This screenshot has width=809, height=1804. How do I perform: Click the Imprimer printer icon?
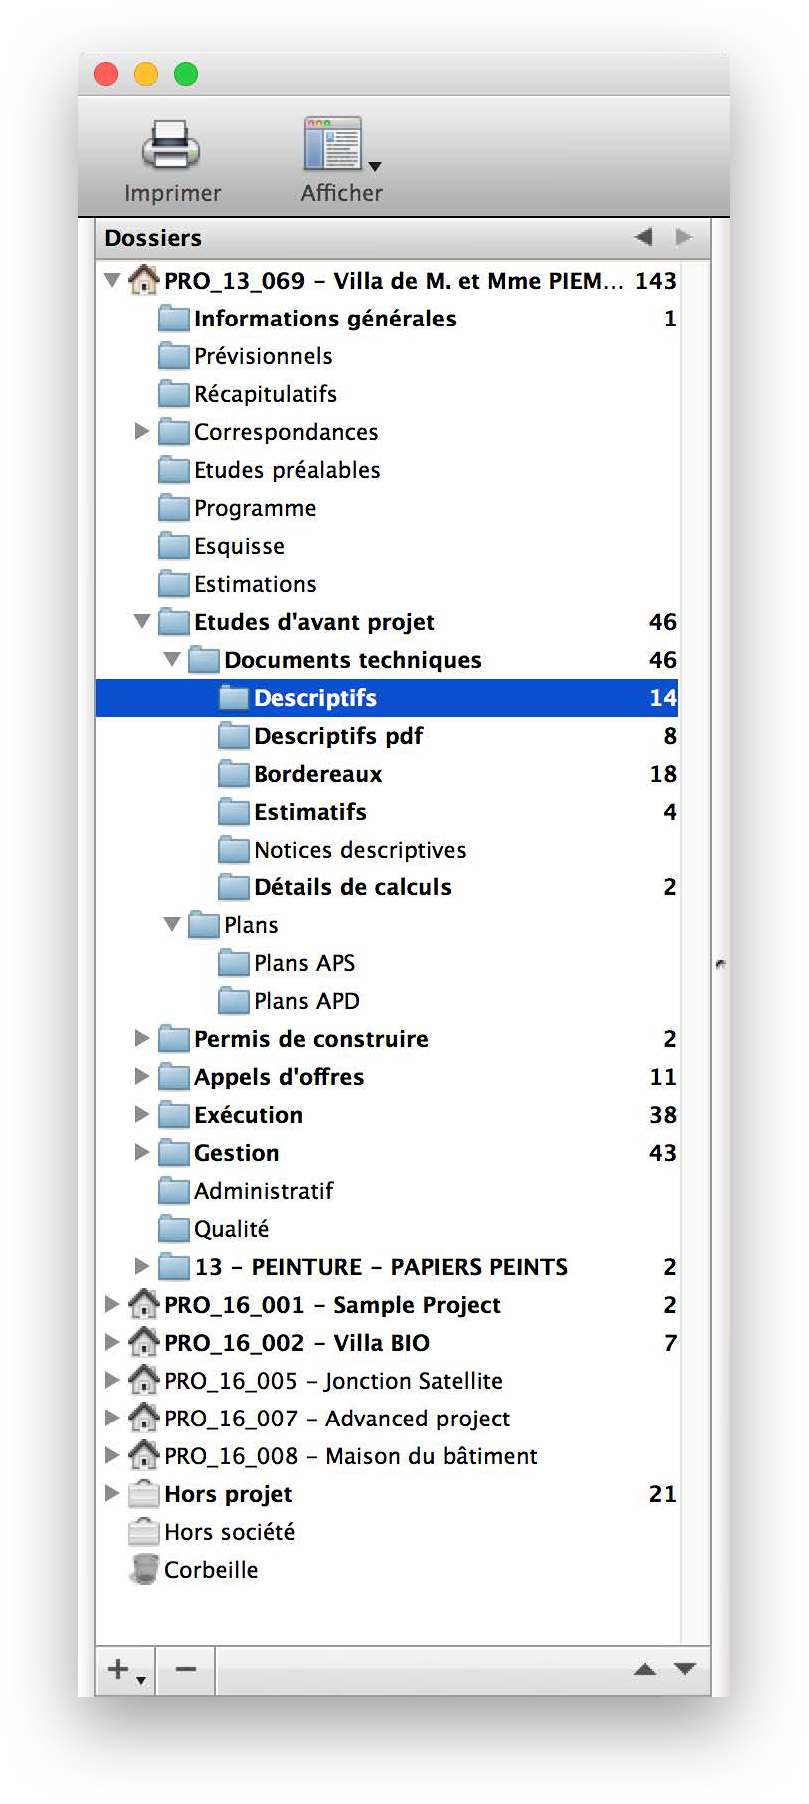(171, 145)
